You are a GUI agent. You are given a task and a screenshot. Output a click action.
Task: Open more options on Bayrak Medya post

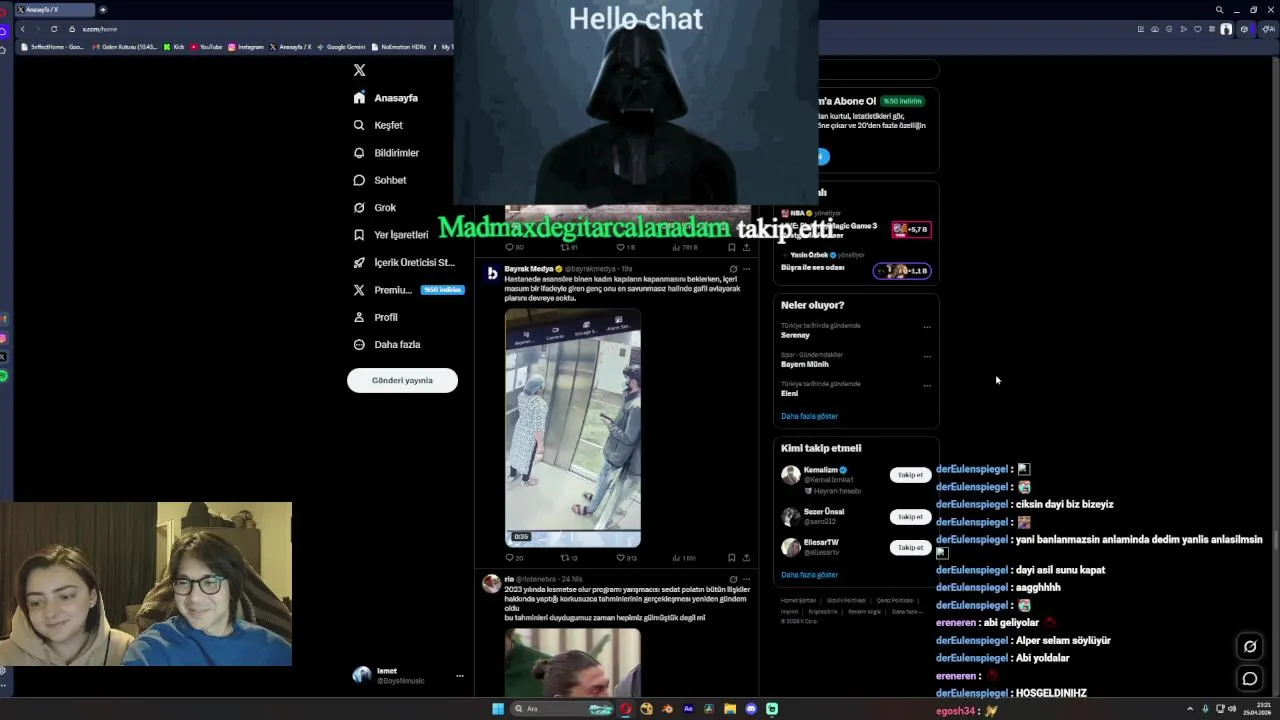coord(746,269)
